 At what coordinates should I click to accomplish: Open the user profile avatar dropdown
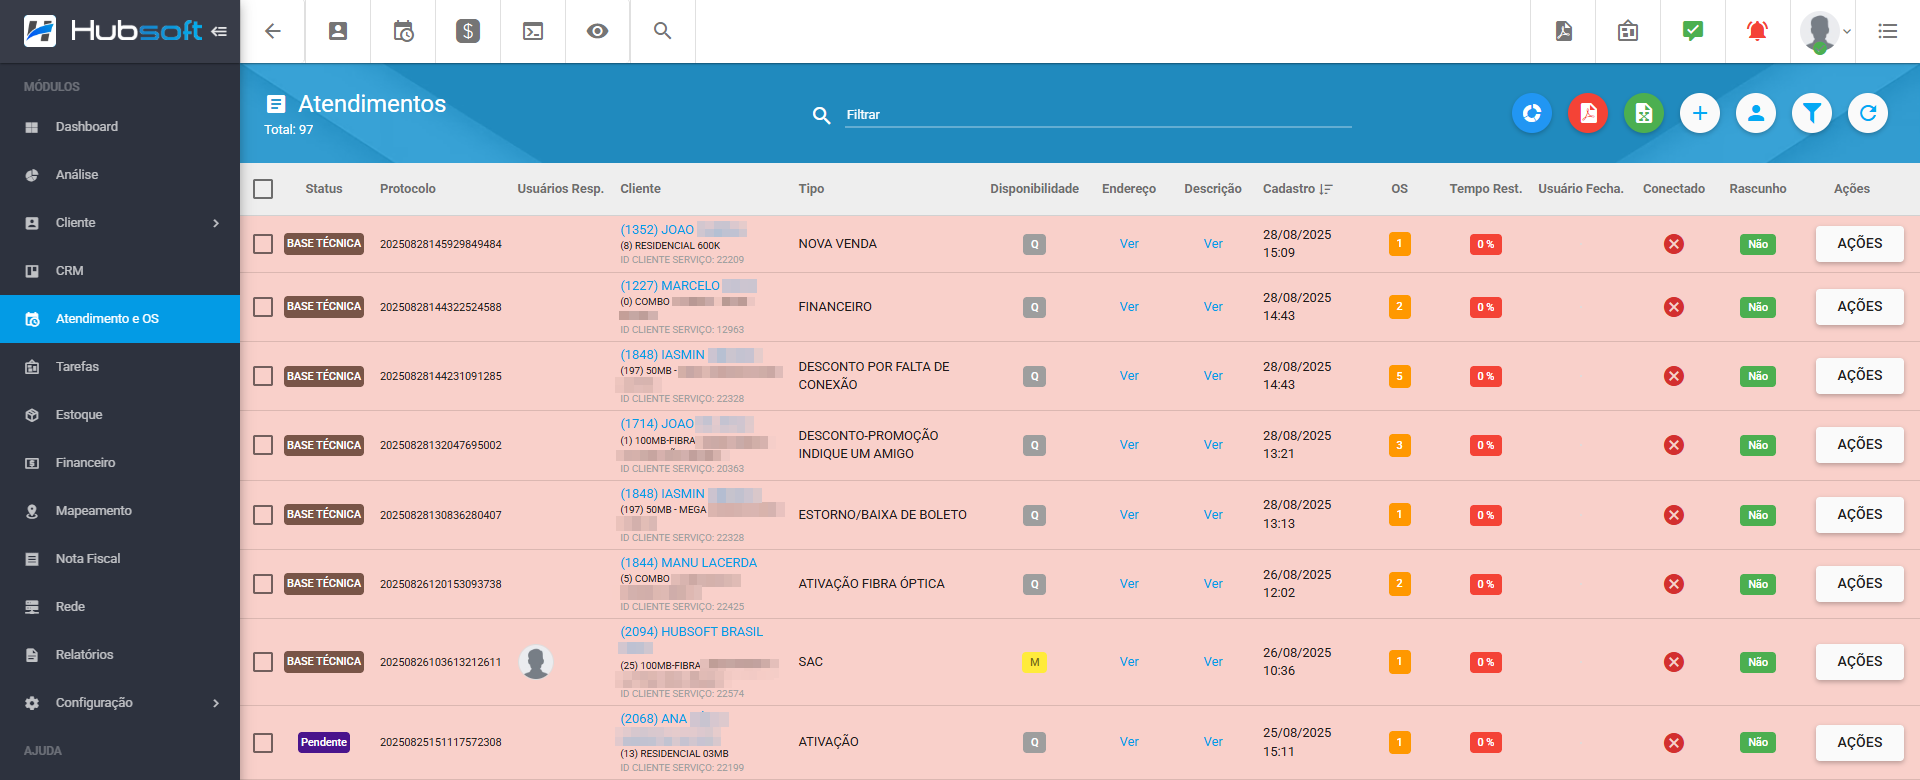click(1825, 31)
